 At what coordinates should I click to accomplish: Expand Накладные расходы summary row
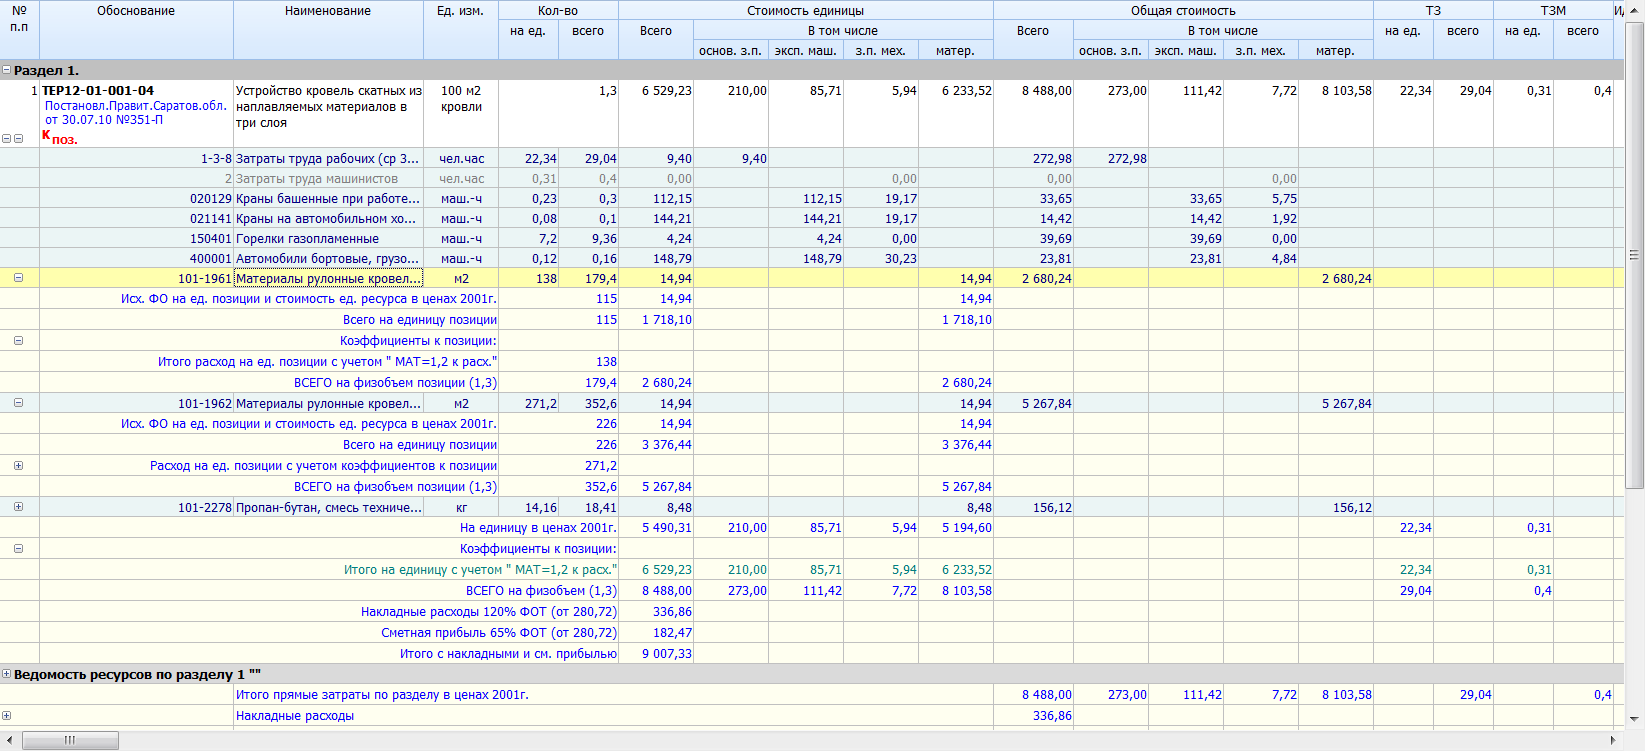(x=7, y=716)
